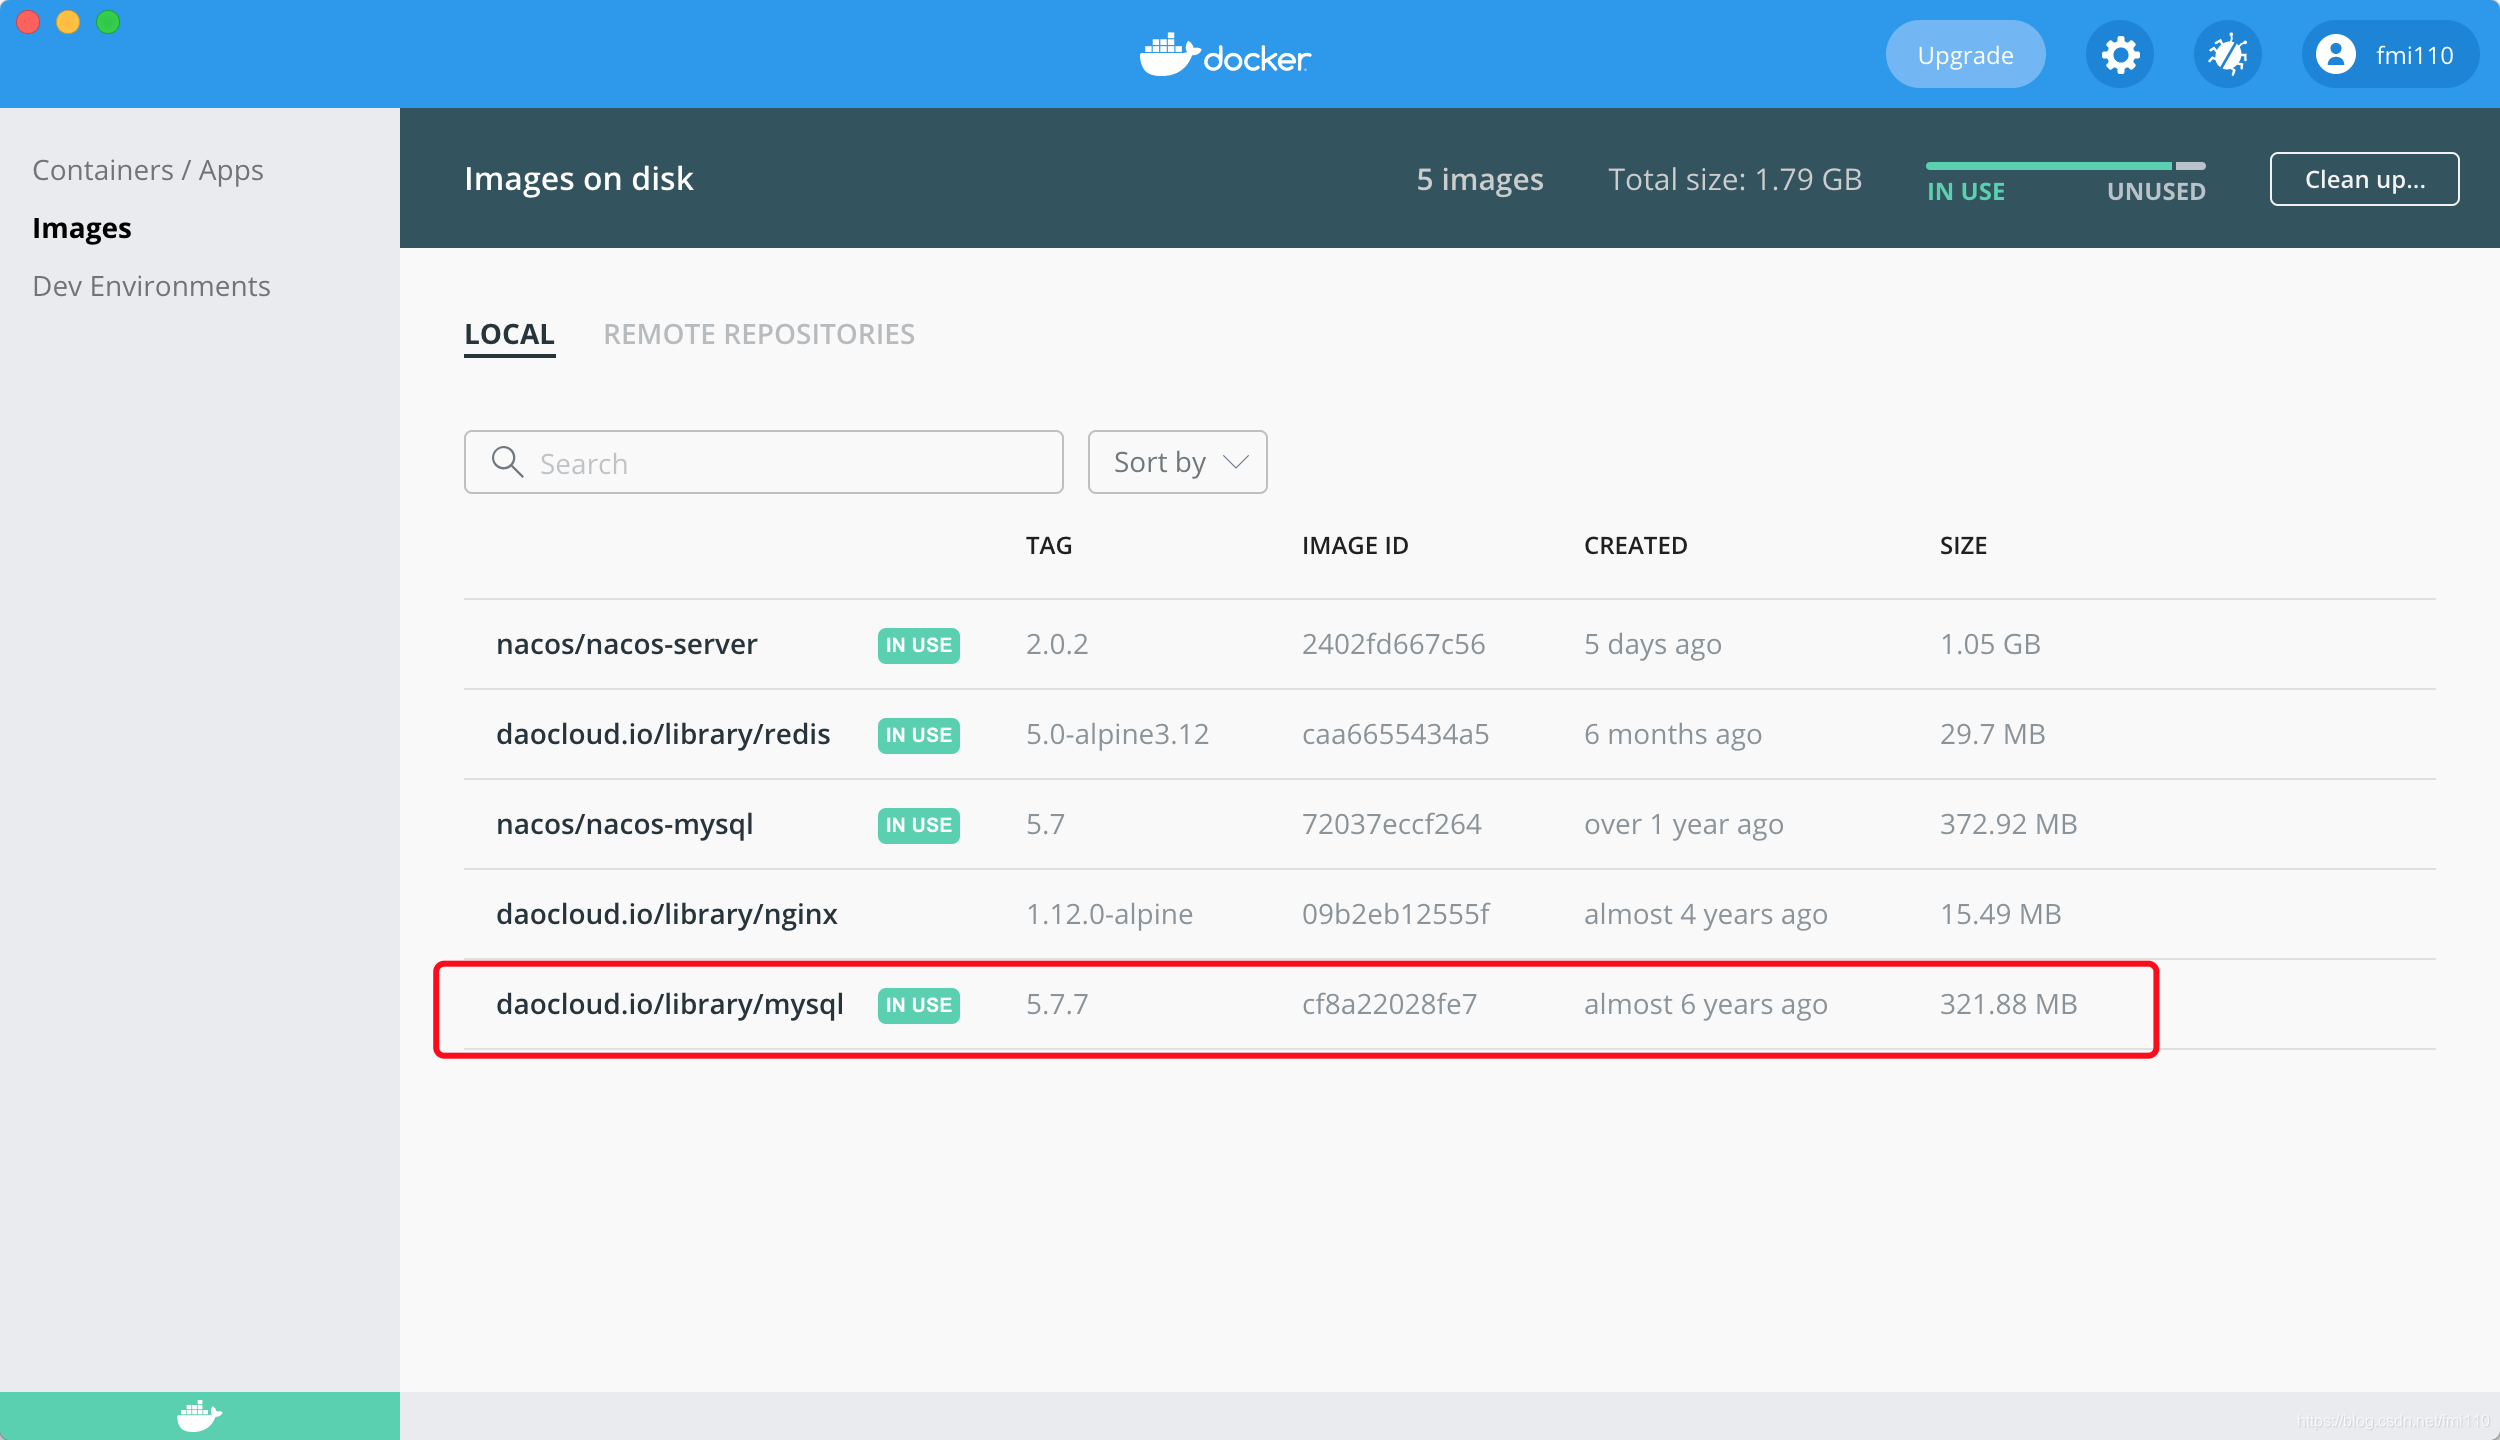
Task: Open Containers / Apps in sidebar
Action: pyautogui.click(x=148, y=170)
